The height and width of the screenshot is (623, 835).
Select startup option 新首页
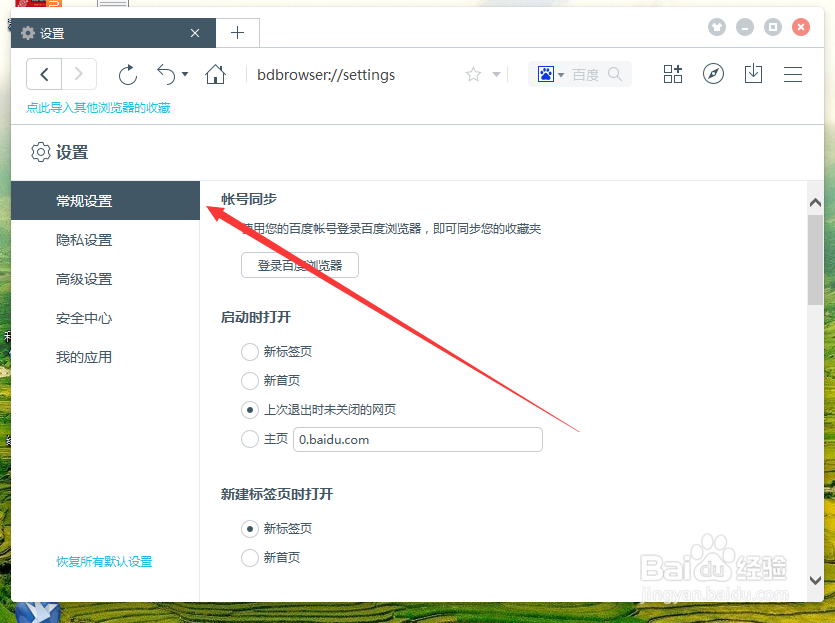click(x=250, y=381)
